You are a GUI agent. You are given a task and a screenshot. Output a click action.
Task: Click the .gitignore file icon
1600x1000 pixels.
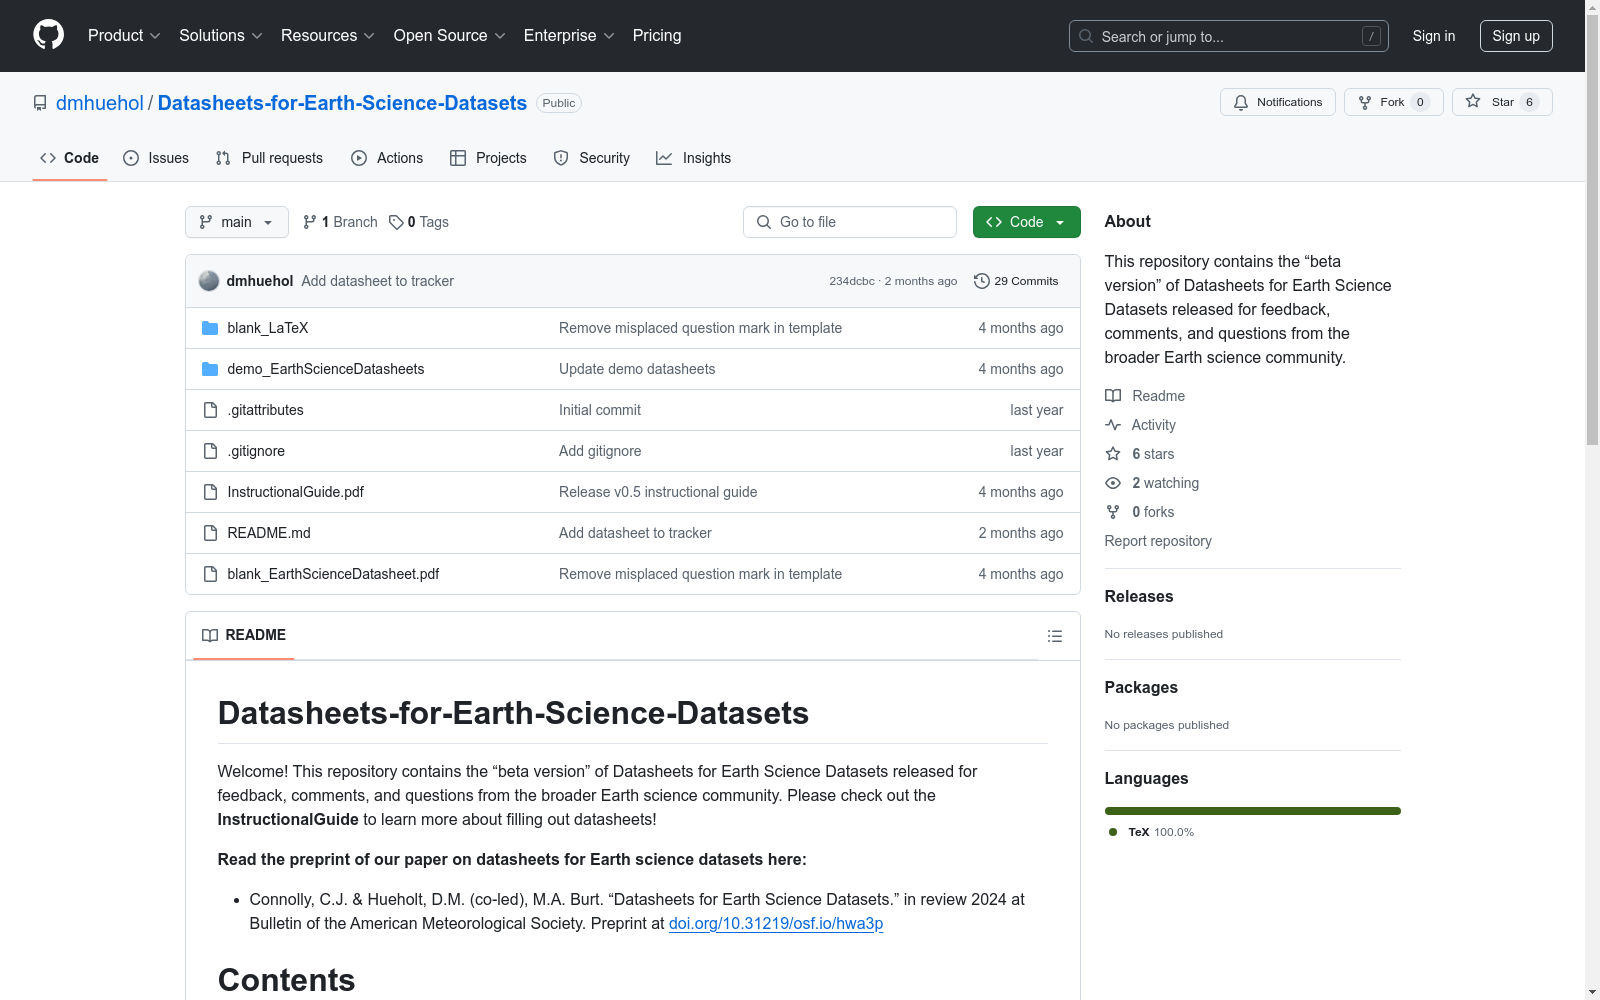pos(210,451)
